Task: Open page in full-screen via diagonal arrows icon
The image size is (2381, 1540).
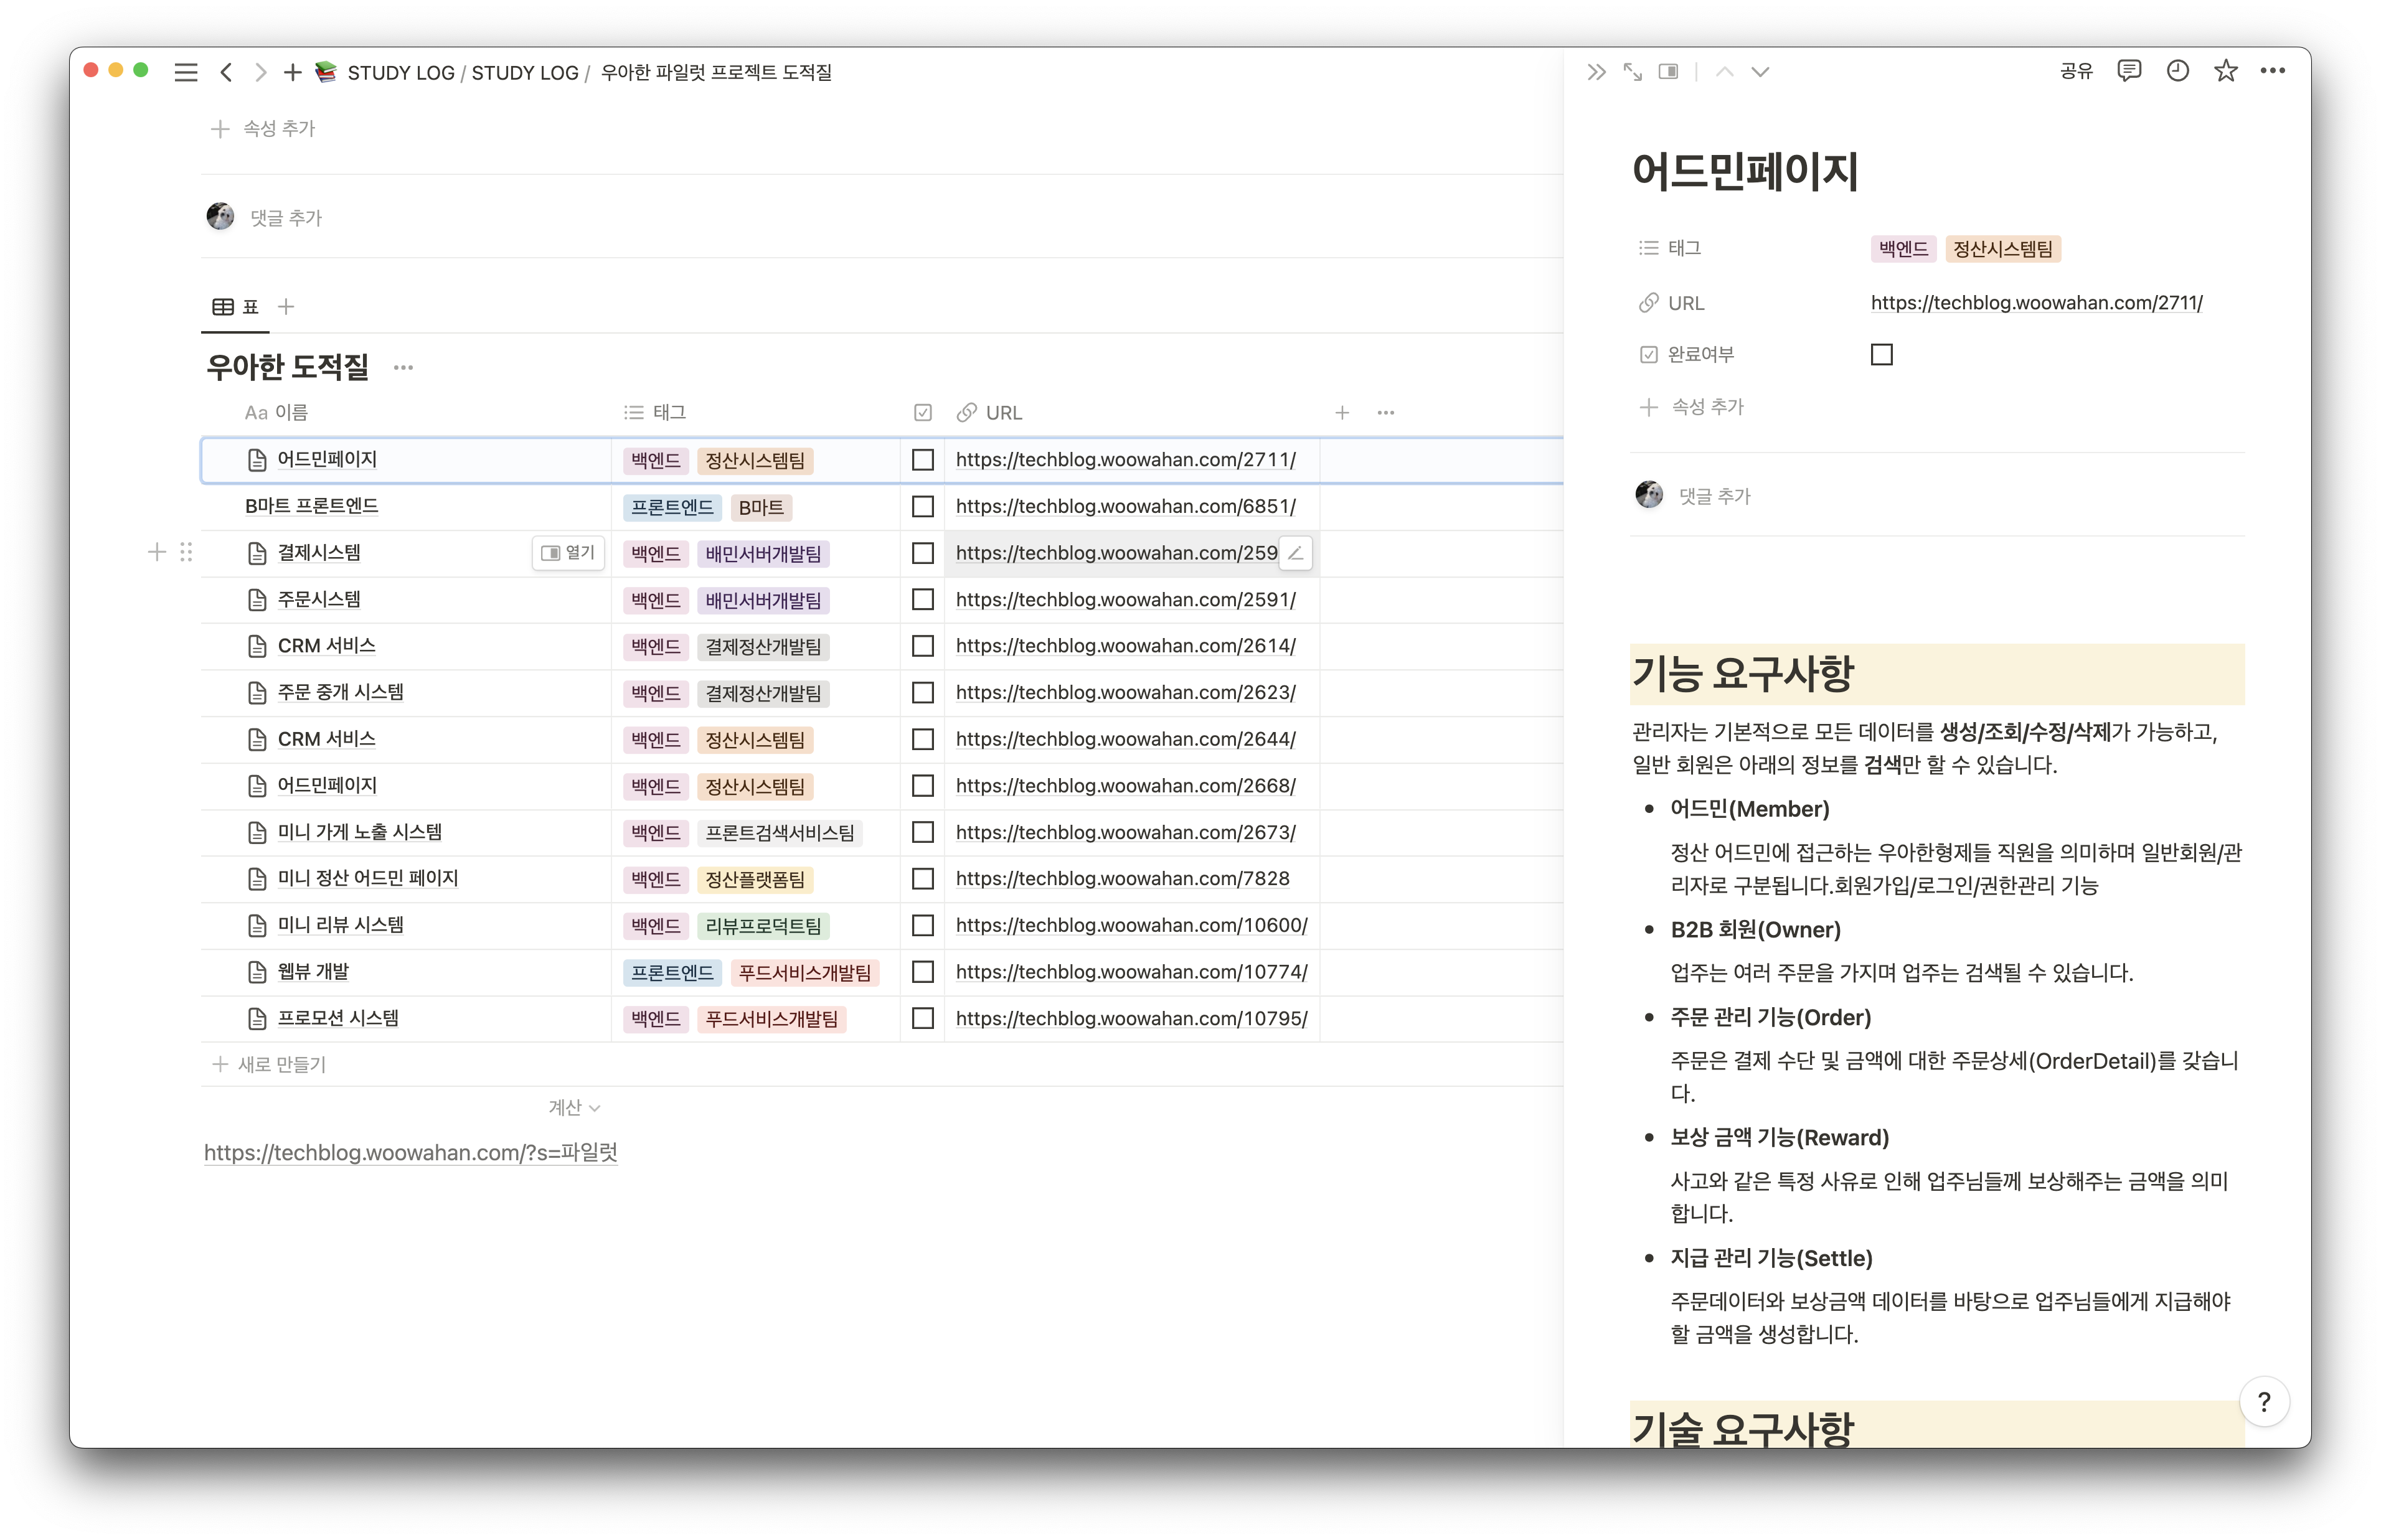Action: (x=1632, y=72)
